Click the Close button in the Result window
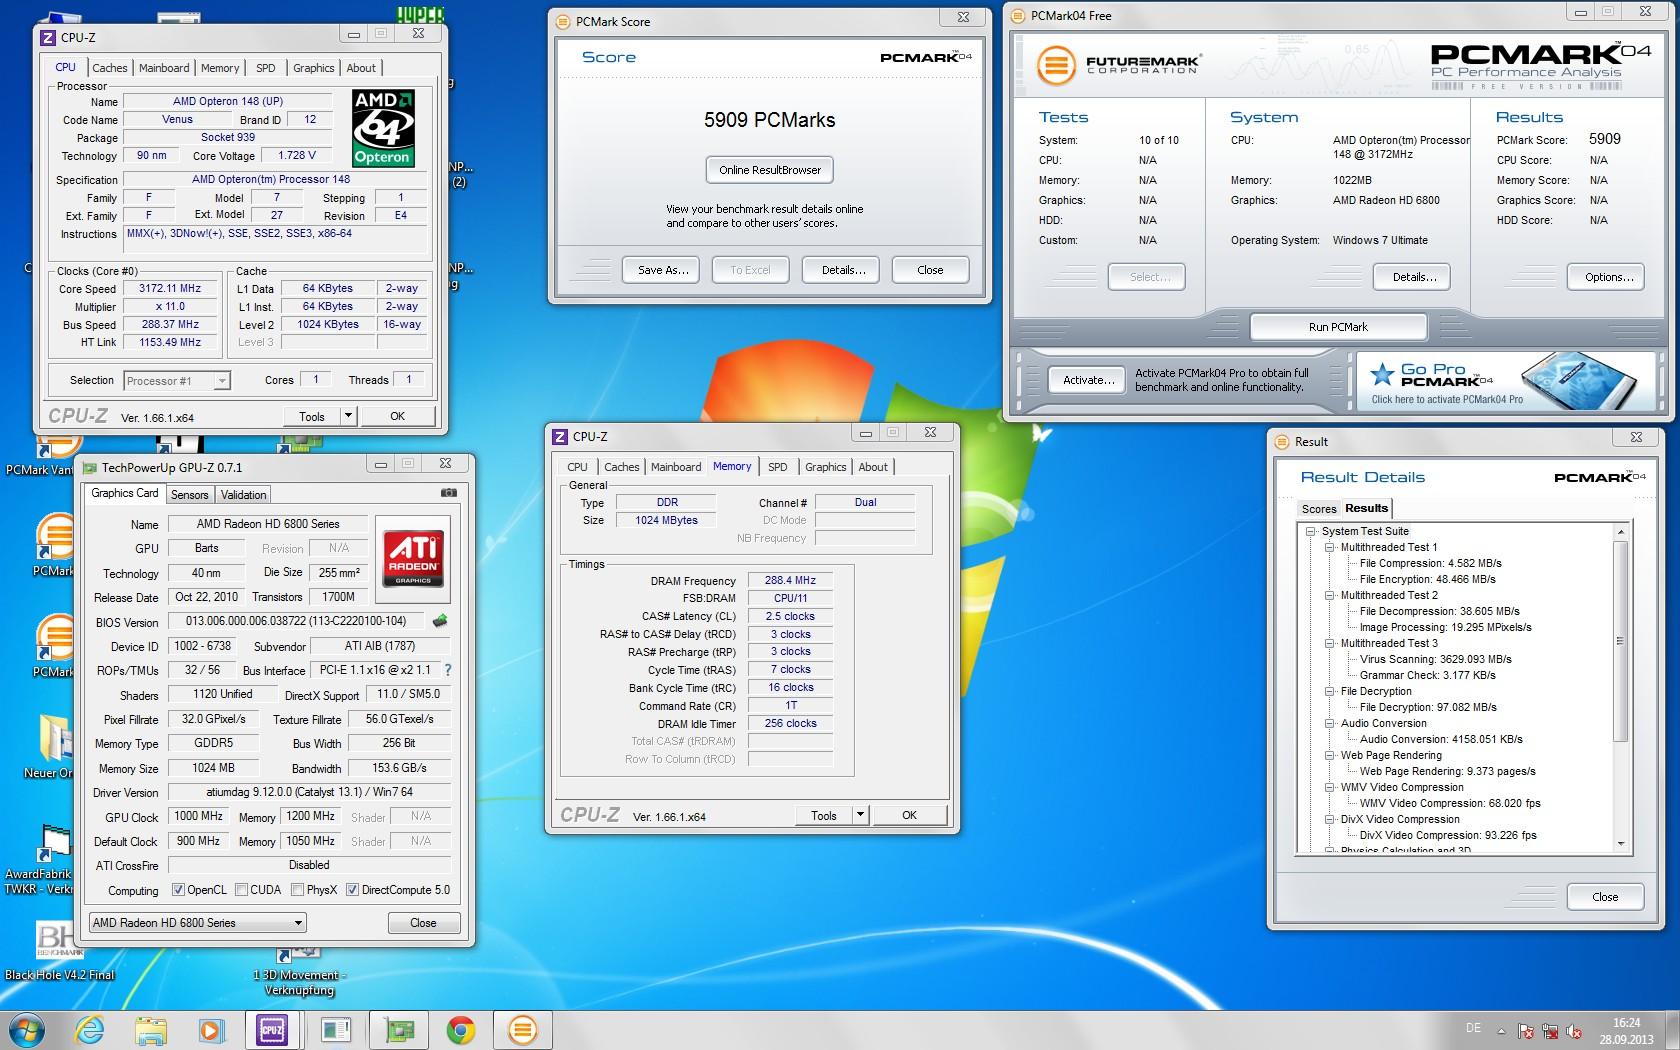1680x1050 pixels. (1605, 897)
